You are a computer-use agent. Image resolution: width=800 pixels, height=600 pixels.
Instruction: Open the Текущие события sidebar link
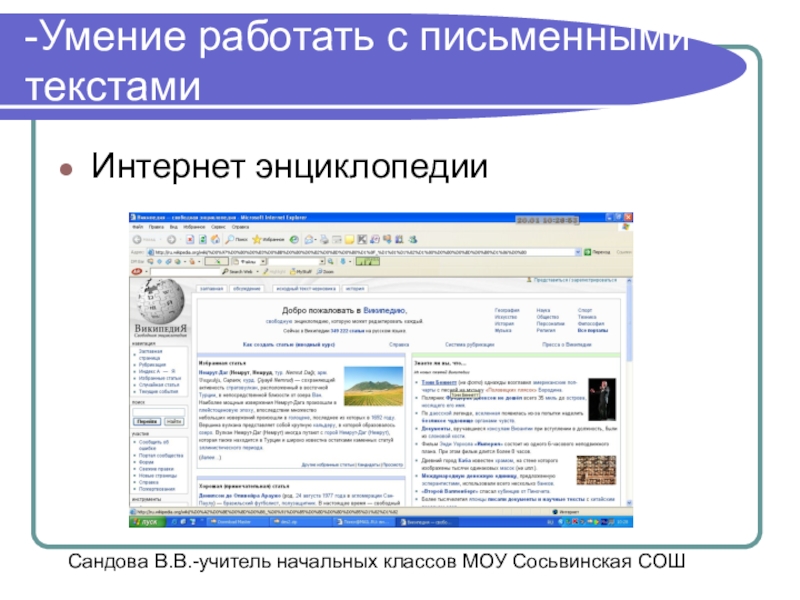coord(159,391)
